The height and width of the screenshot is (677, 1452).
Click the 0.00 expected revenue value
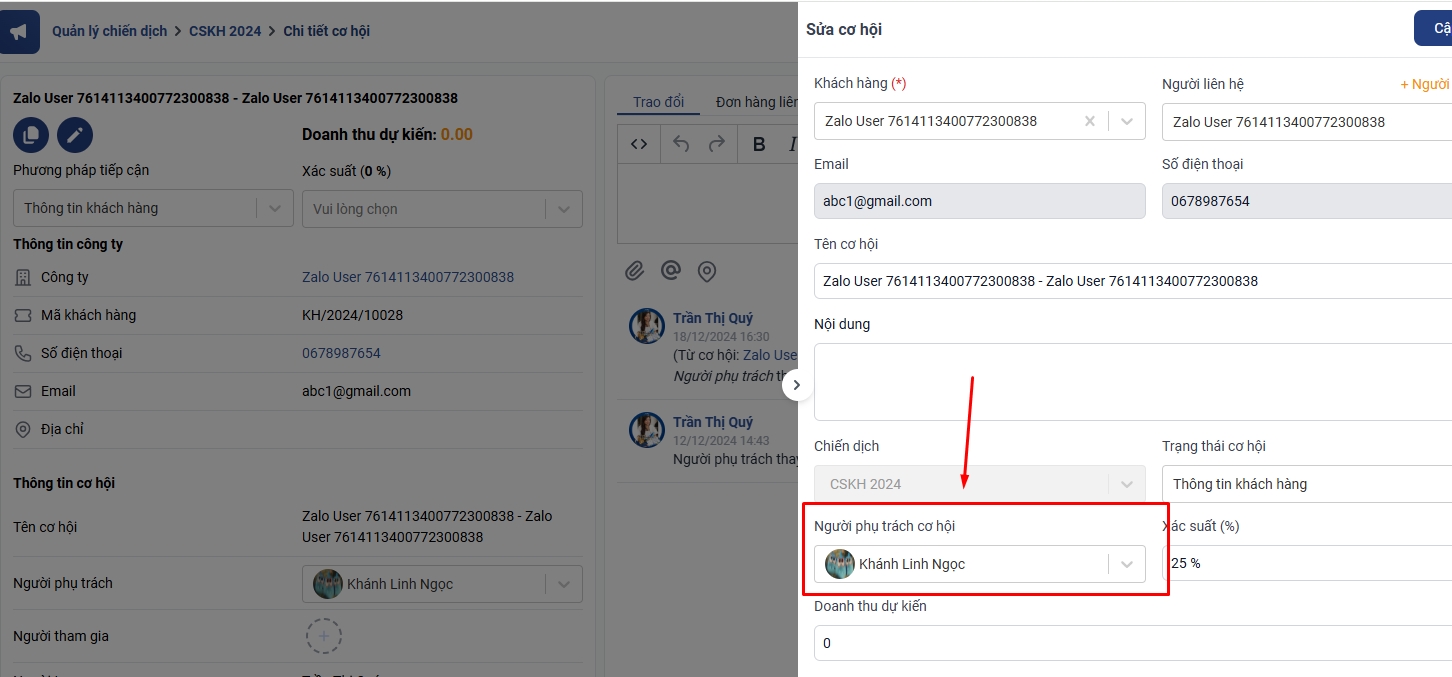click(457, 135)
